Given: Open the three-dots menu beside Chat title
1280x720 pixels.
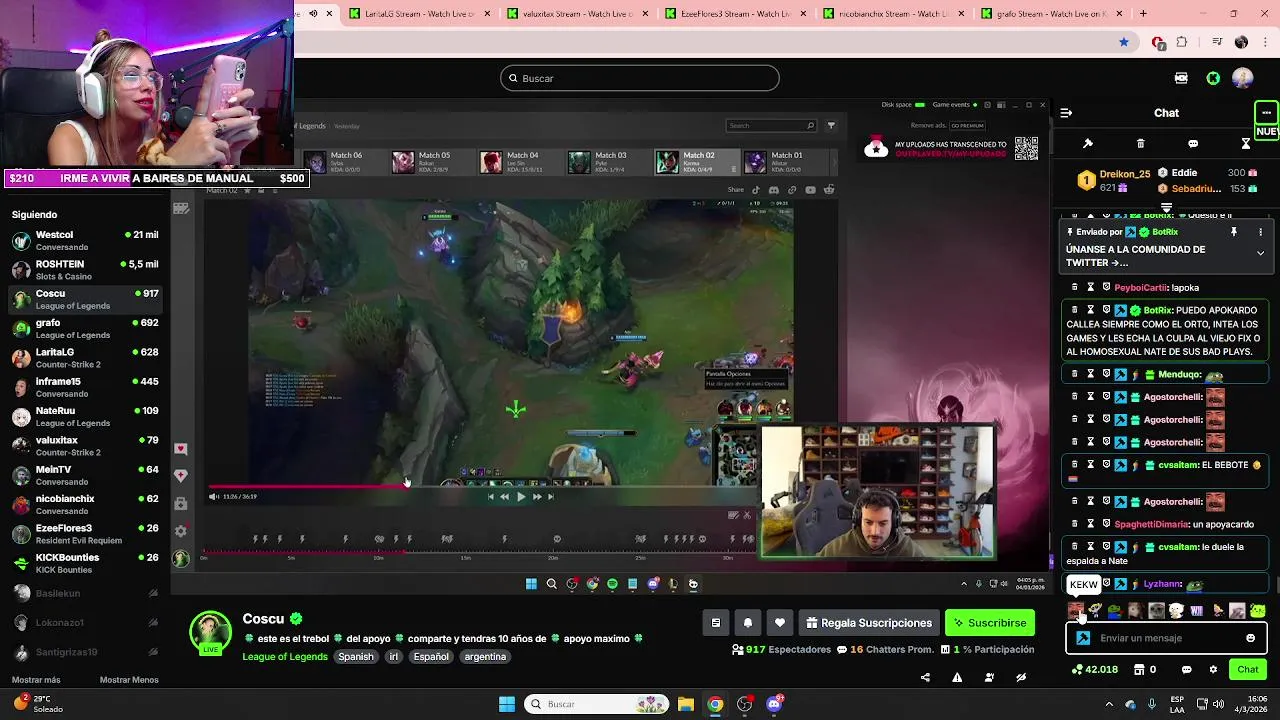Looking at the screenshot, I should tap(1266, 112).
